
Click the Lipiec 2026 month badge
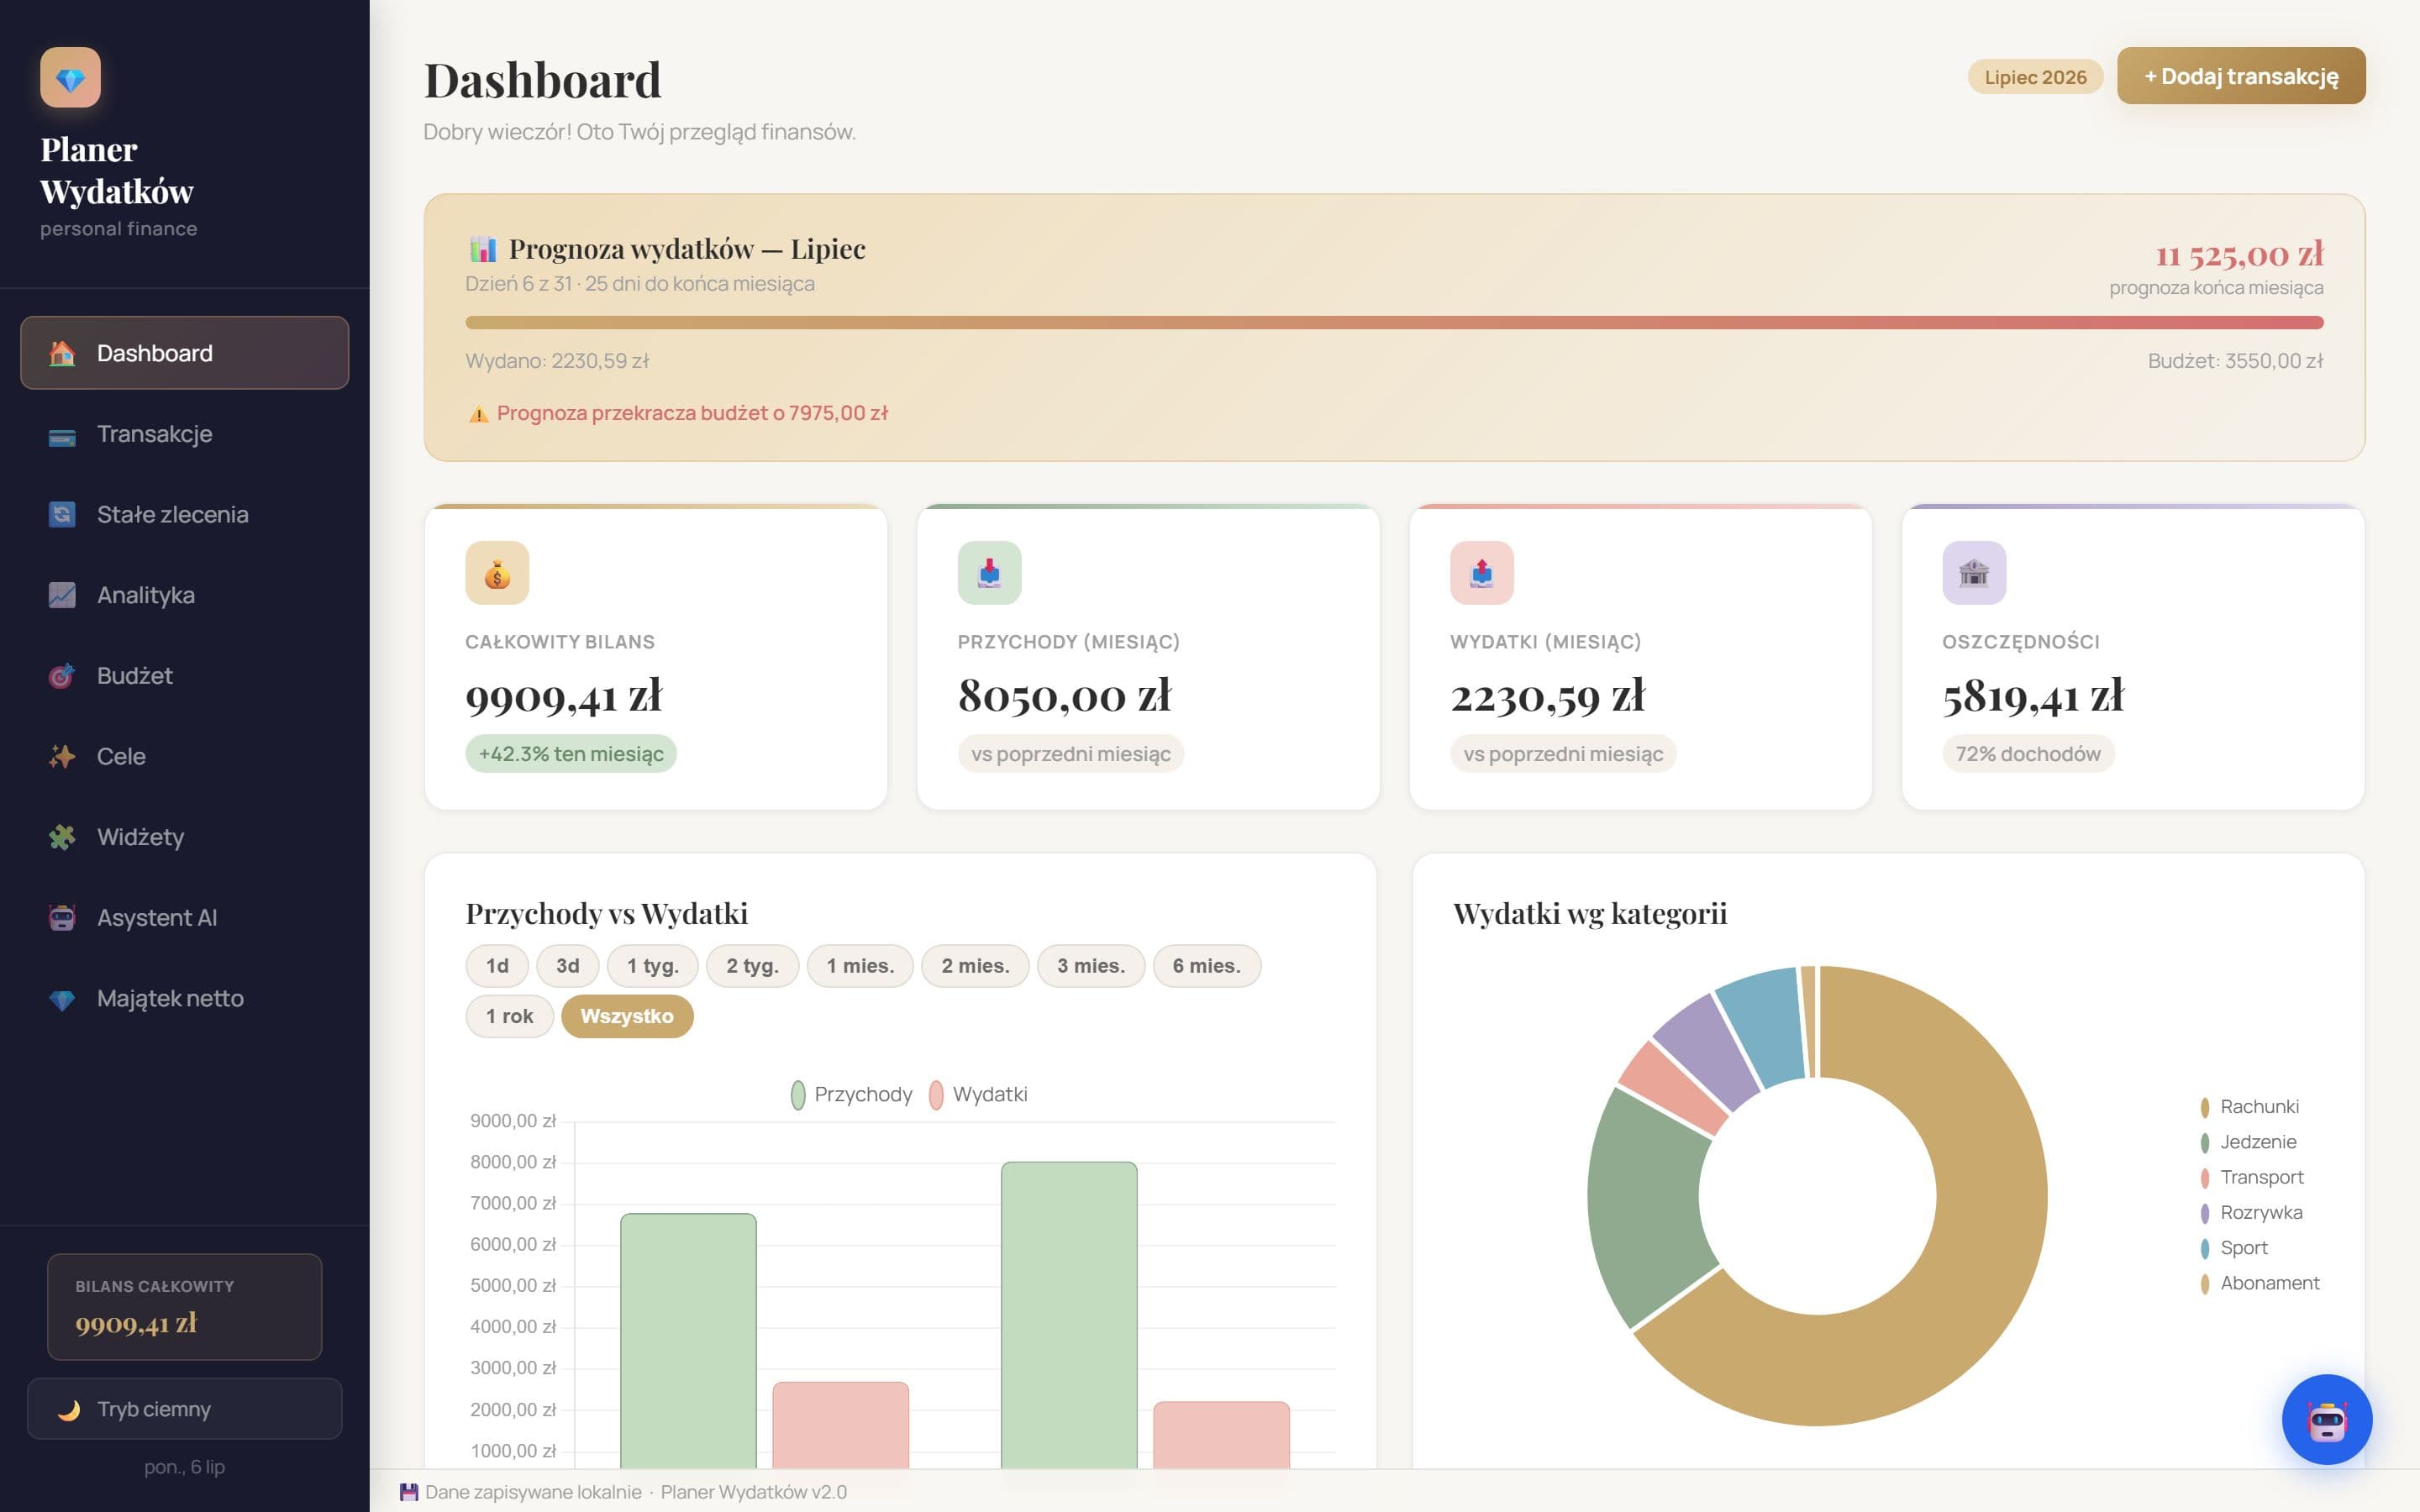[2035, 77]
